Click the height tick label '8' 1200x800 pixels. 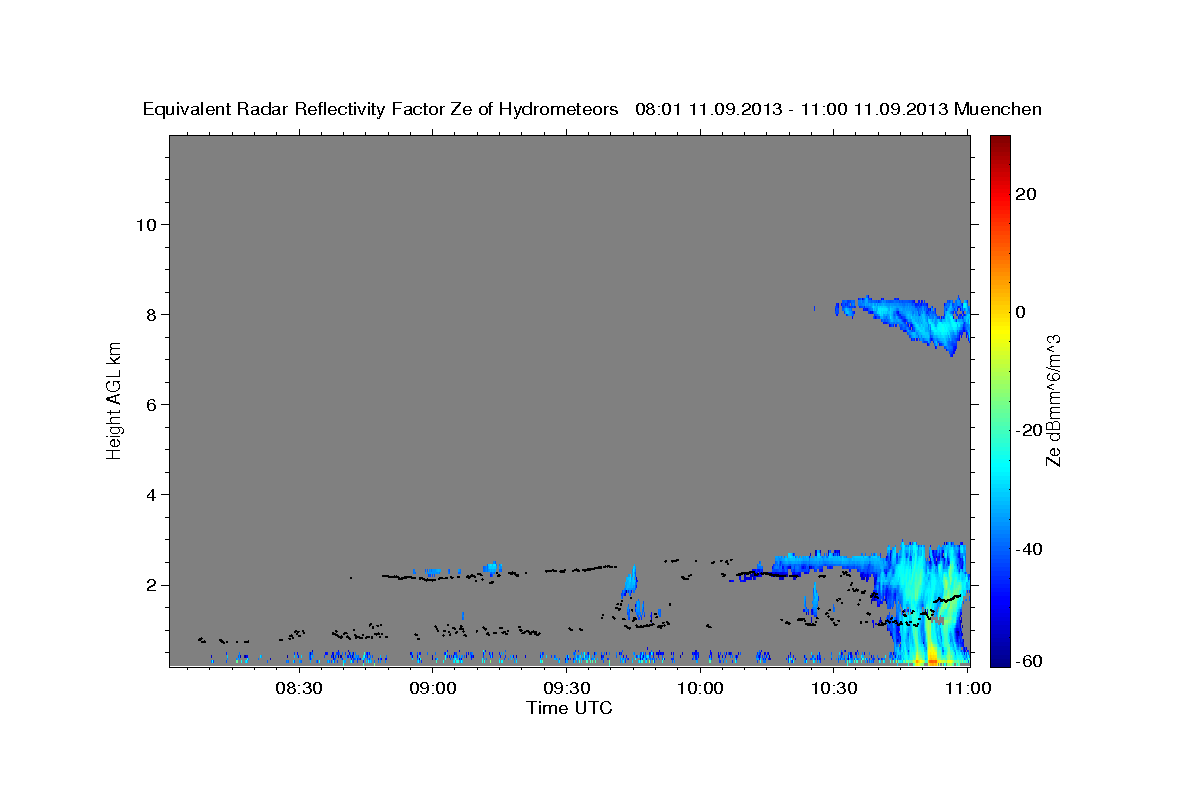(151, 314)
